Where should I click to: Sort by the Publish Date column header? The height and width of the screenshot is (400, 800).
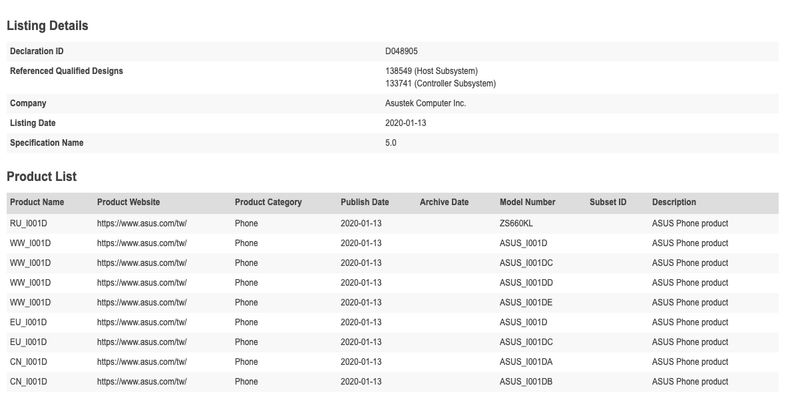pyautogui.click(x=364, y=202)
